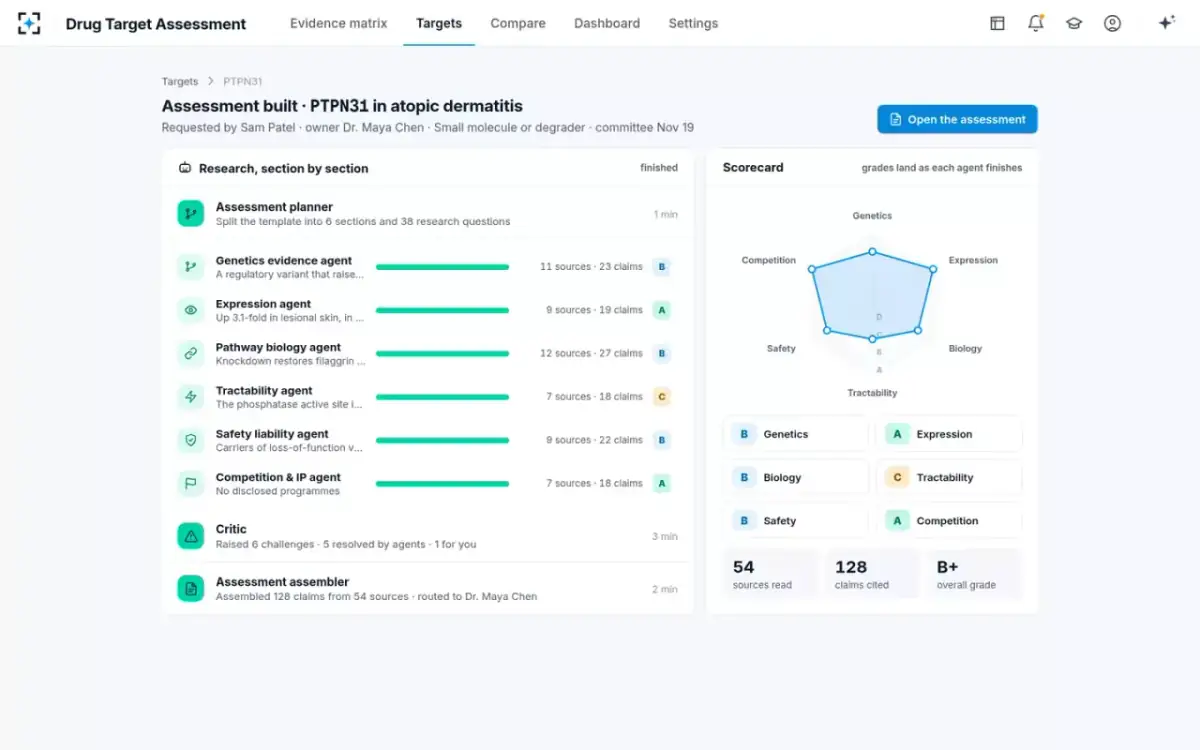Click the '3 min' duration on Critic row
1200x750 pixels.
click(665, 537)
